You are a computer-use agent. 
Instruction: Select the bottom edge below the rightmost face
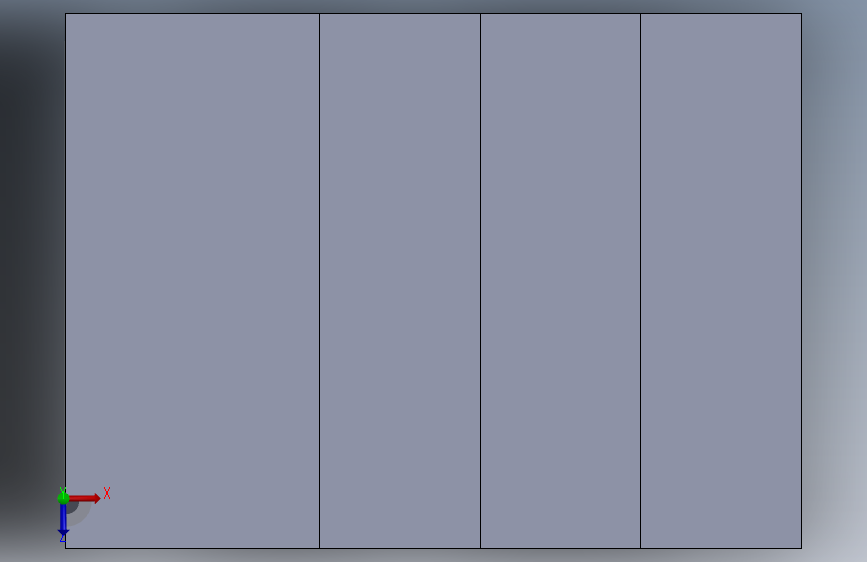(721, 548)
